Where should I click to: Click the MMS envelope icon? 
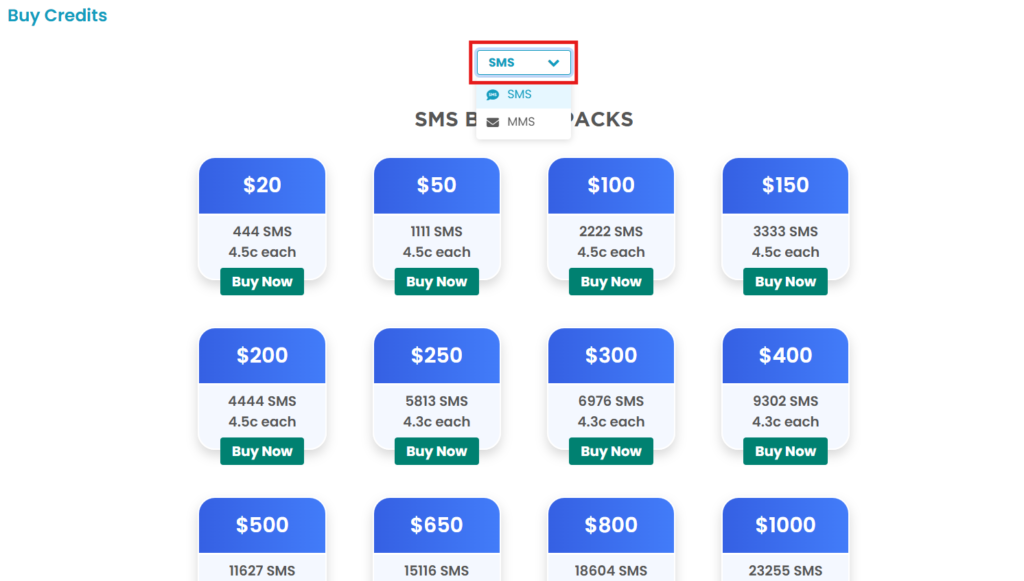492,122
